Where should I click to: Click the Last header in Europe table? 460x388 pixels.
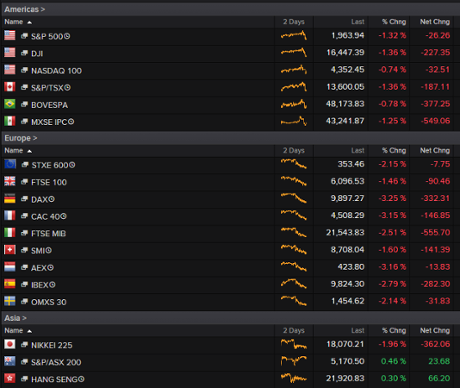358,151
